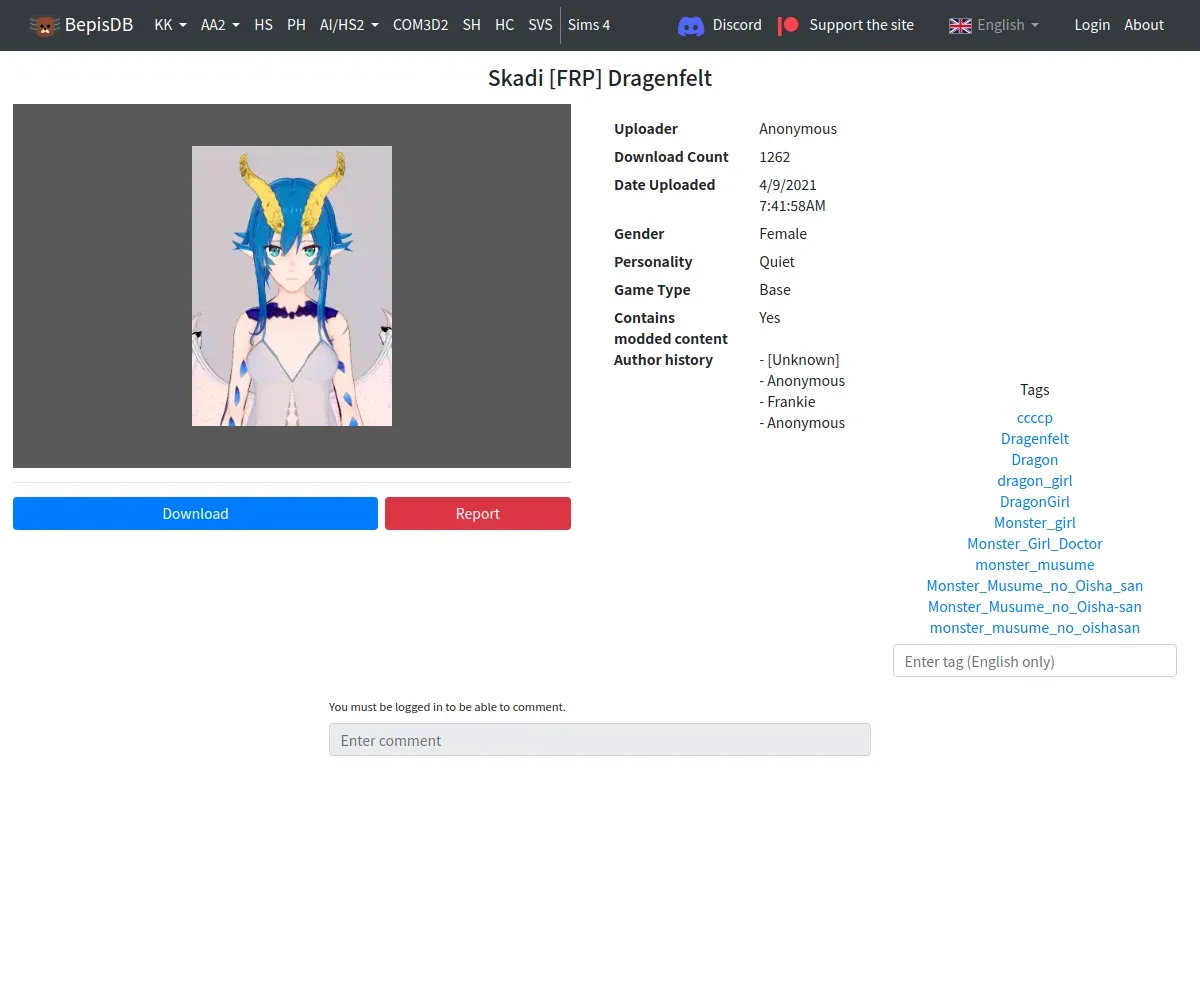Image resolution: width=1200 pixels, height=1000 pixels.
Task: Open the SH navbar item
Action: 471,25
